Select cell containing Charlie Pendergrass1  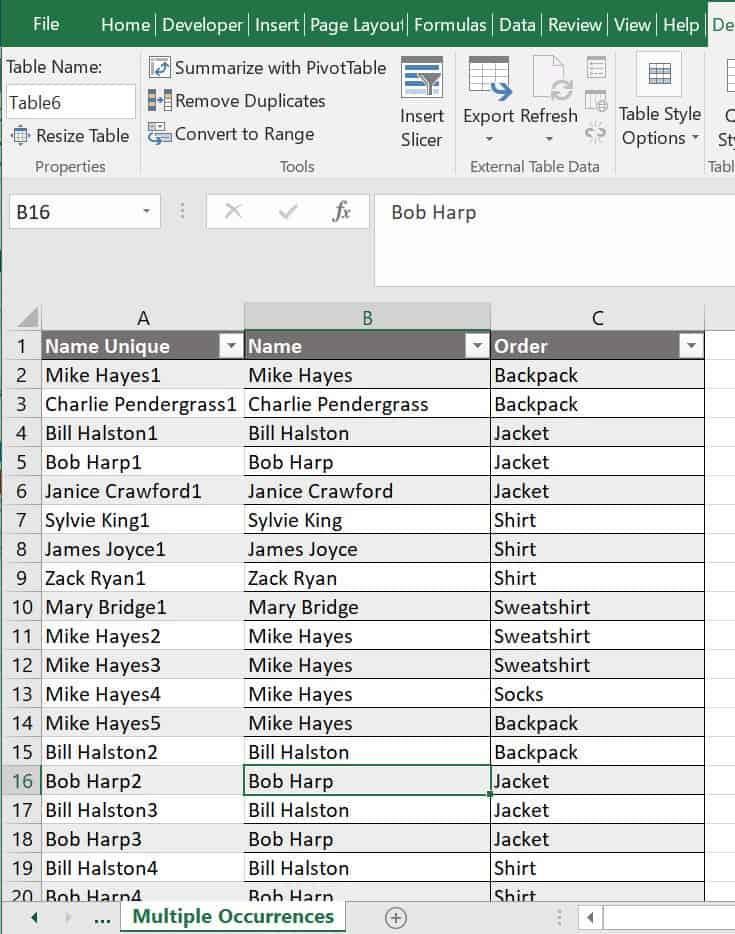[x=141, y=404]
